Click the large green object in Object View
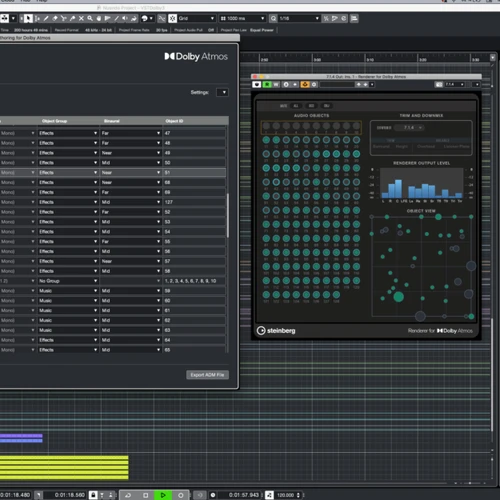This screenshot has width=500, height=500. [x=399, y=297]
